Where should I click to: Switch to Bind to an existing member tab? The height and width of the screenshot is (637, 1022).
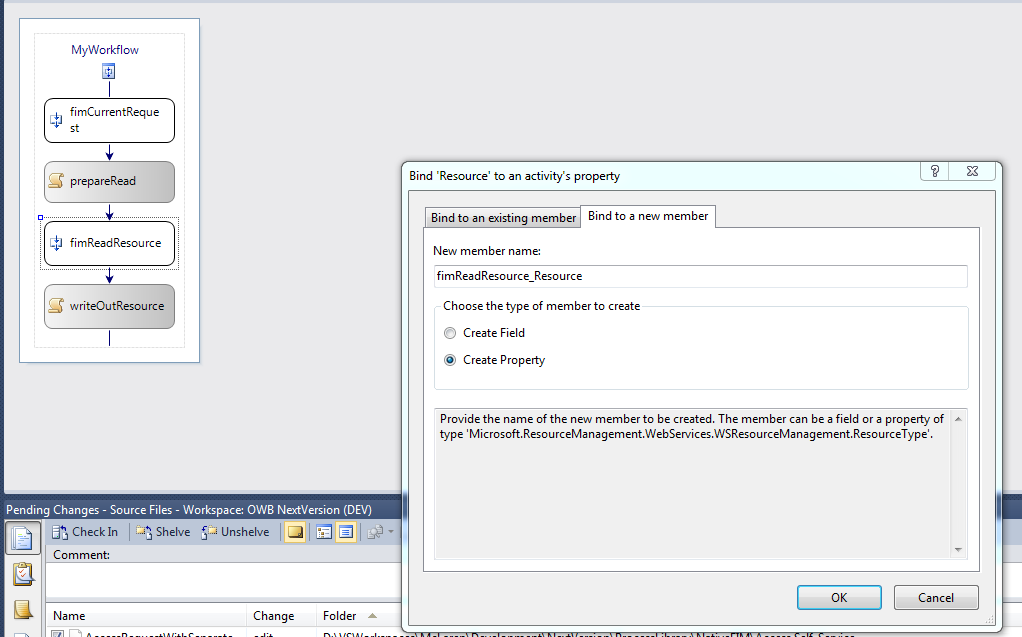coord(503,218)
